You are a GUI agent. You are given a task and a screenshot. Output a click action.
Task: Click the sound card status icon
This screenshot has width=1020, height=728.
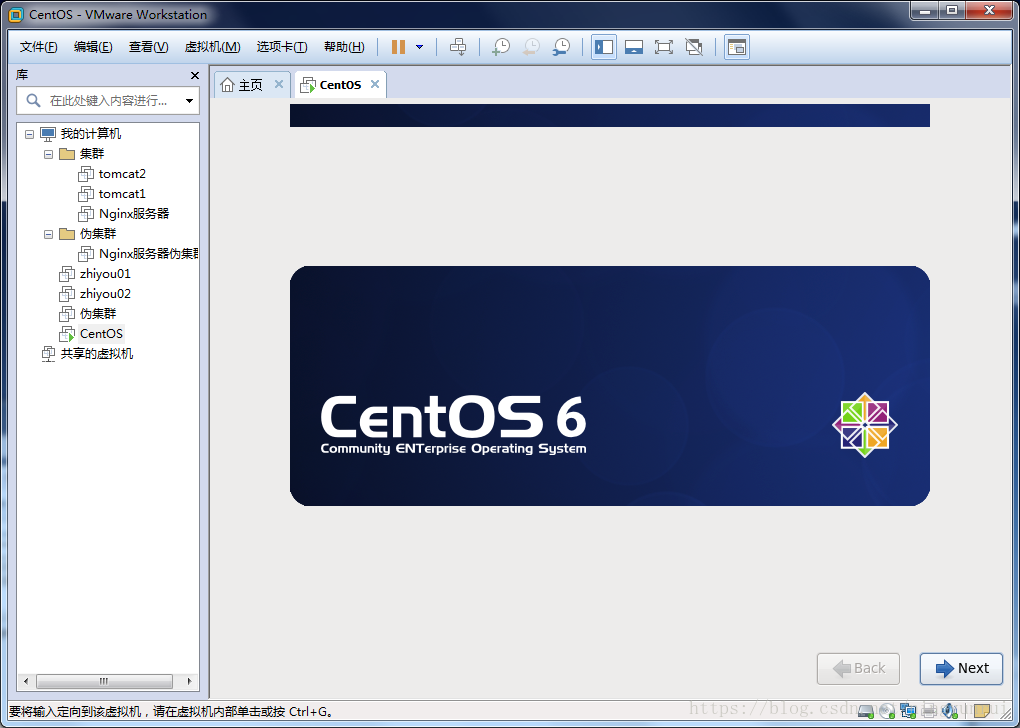point(950,711)
